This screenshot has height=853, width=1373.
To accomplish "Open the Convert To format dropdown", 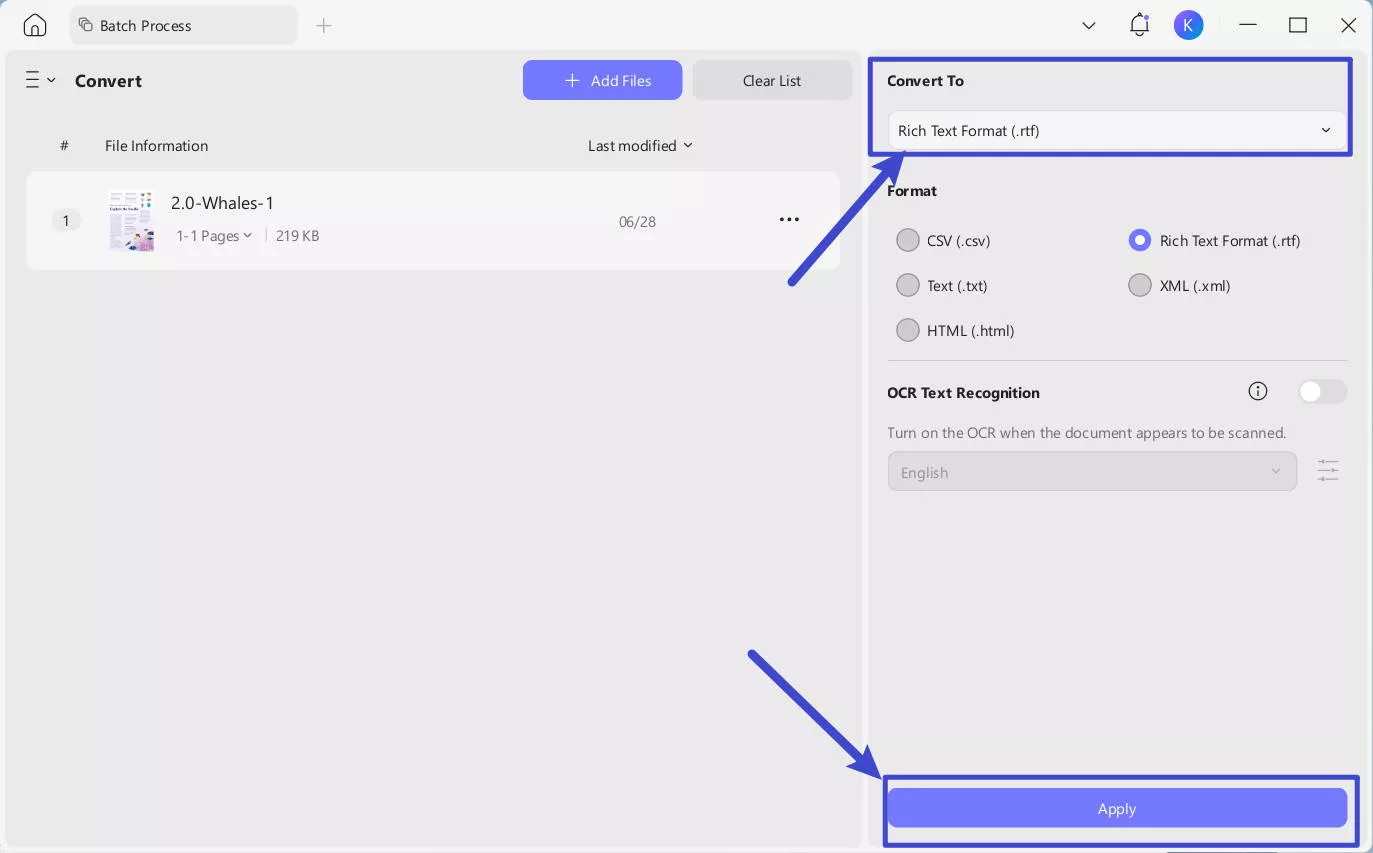I will point(1116,130).
